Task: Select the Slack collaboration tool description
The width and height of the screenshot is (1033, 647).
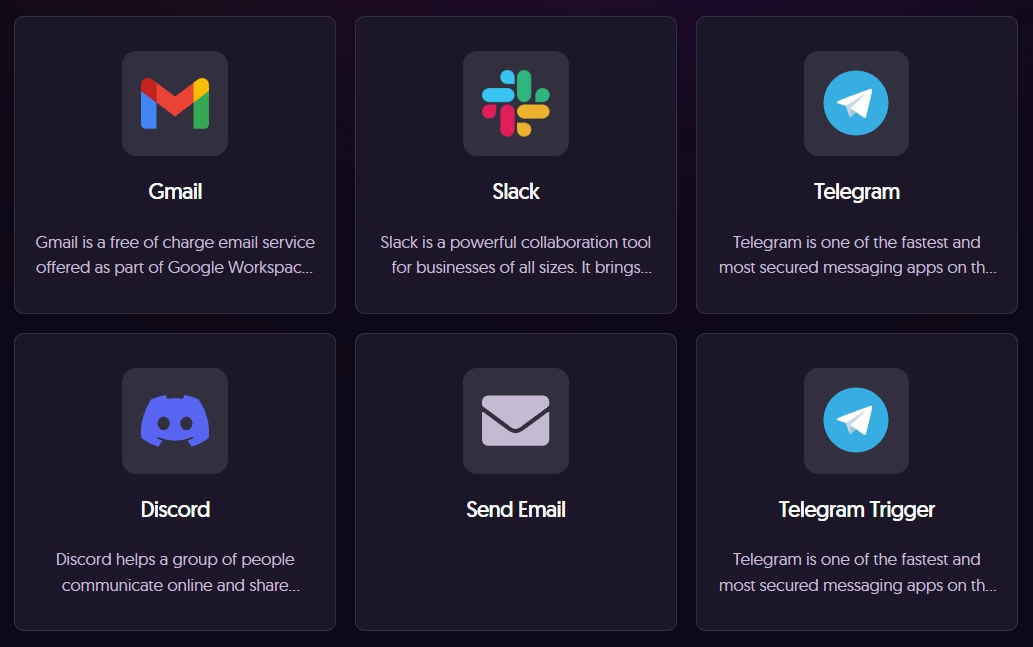Action: click(x=516, y=255)
